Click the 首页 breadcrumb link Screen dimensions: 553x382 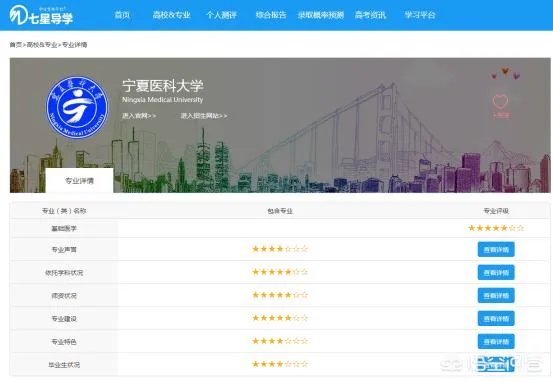[x=16, y=45]
